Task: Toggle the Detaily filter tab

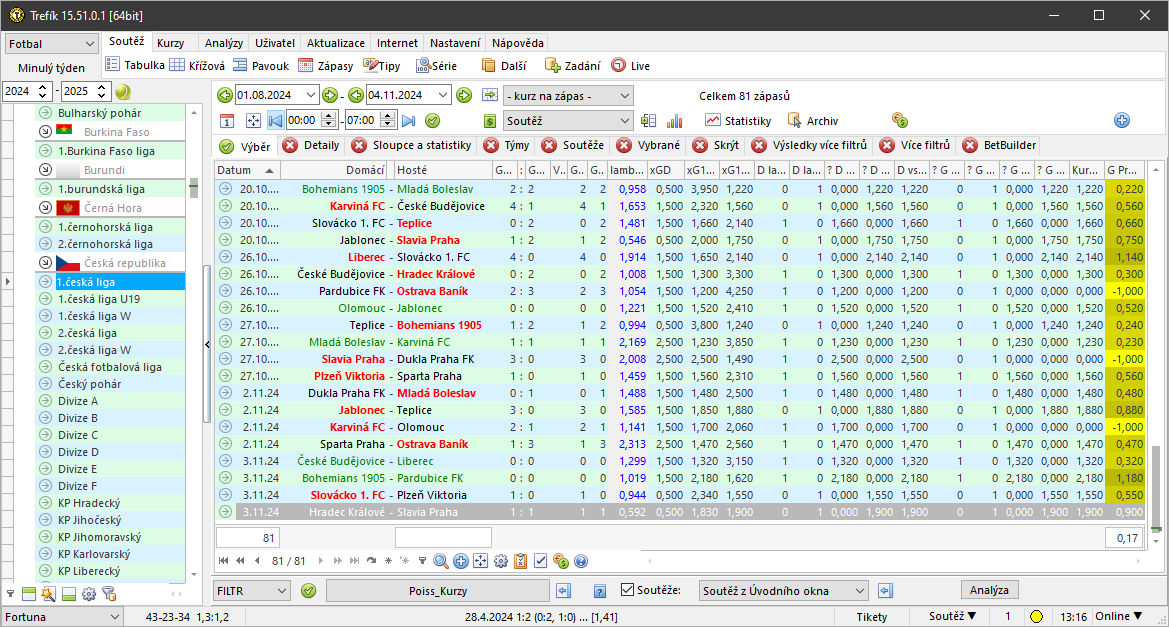Action: point(311,145)
